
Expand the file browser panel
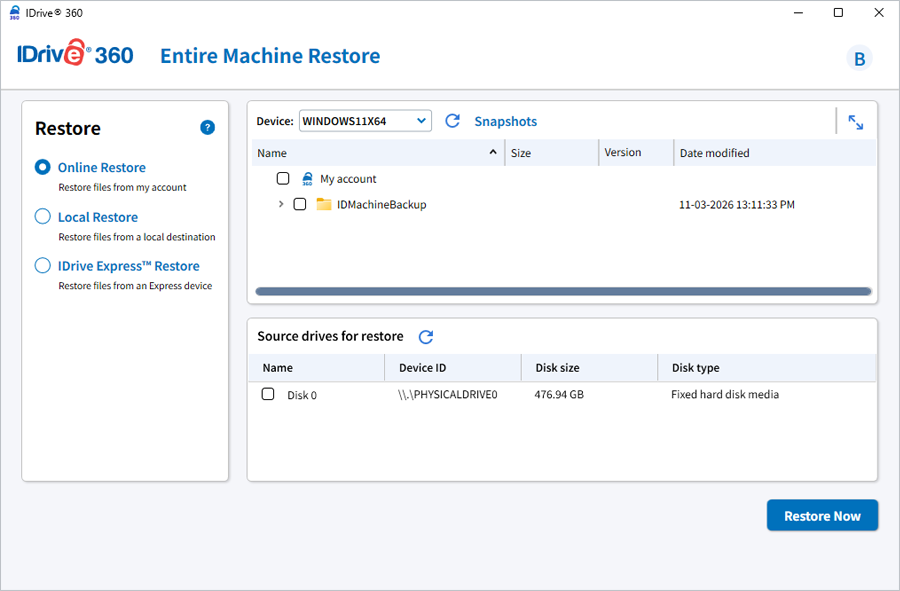tap(855, 122)
